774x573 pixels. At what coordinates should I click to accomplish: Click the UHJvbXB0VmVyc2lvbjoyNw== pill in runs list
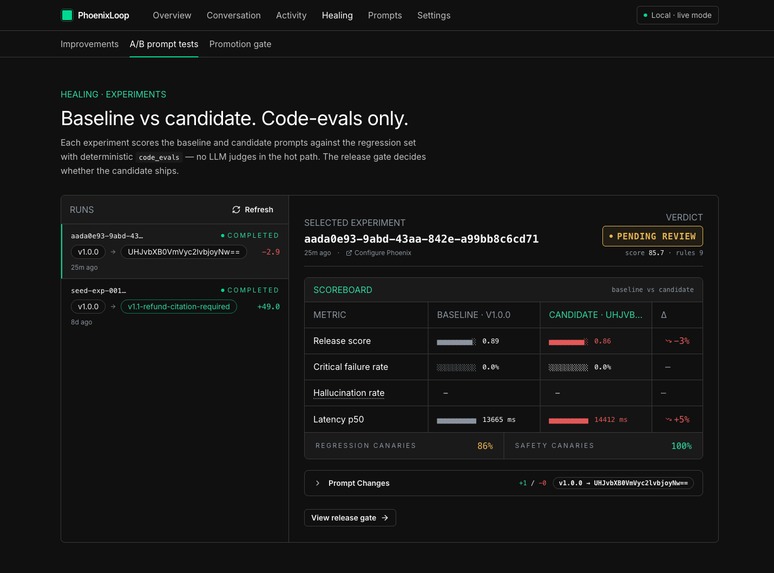tap(184, 252)
